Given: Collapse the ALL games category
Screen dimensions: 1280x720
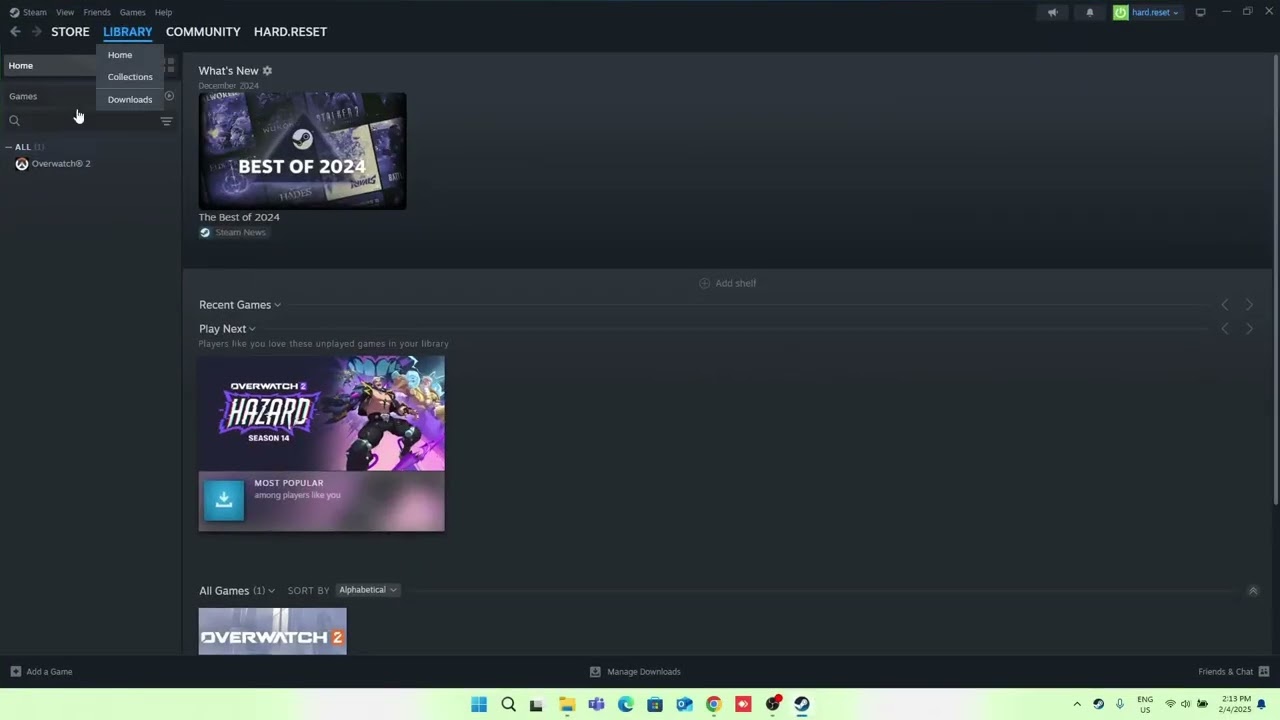Looking at the screenshot, I should [x=9, y=147].
